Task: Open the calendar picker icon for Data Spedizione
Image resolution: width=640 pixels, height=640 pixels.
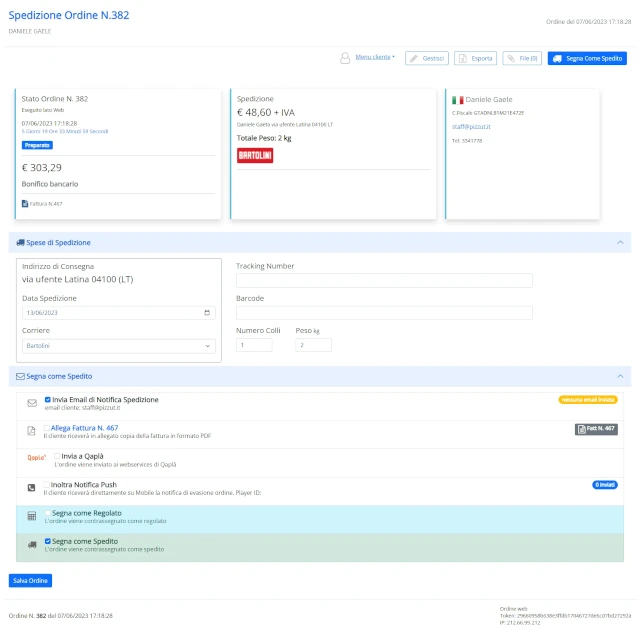Action: coord(207,313)
